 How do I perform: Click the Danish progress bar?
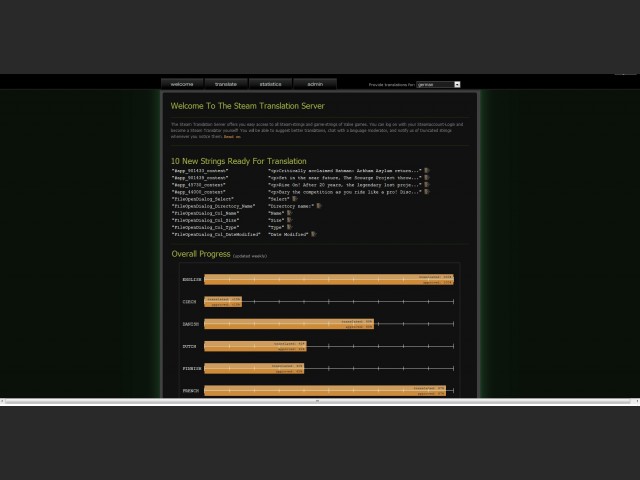289,324
